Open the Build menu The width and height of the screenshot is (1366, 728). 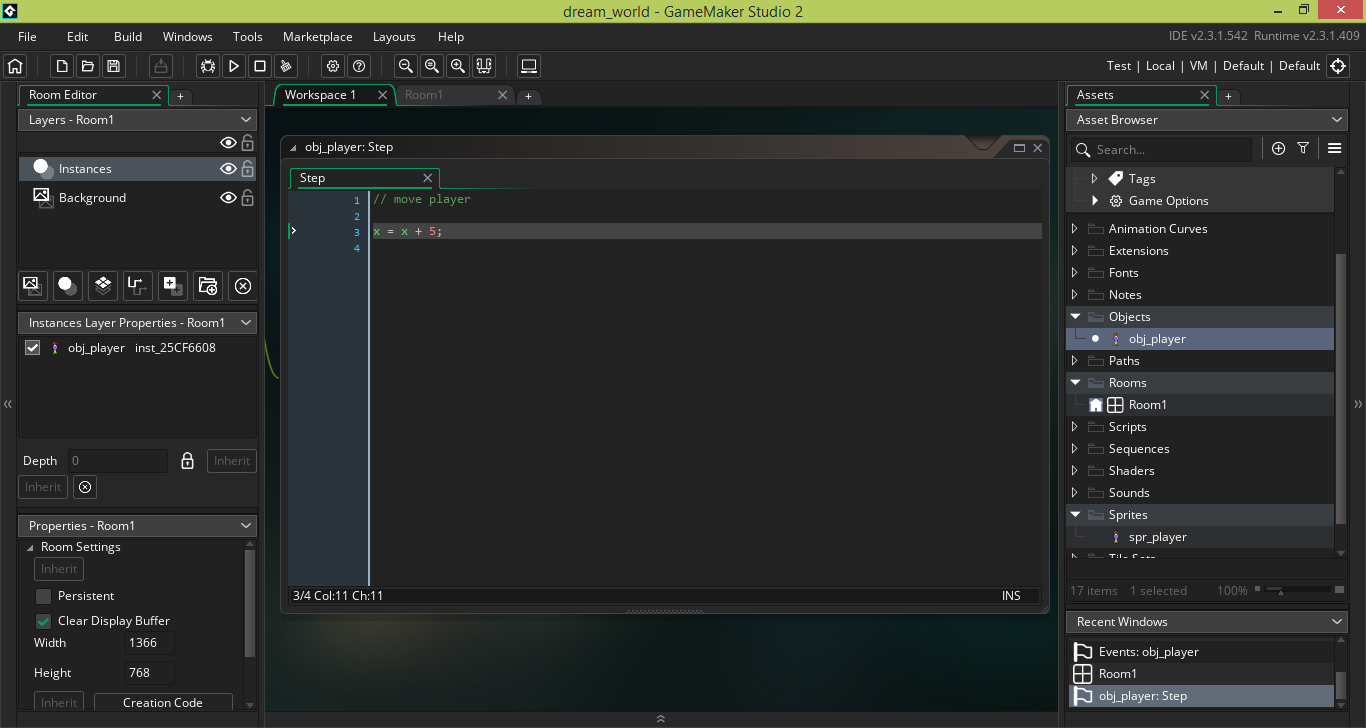(x=128, y=37)
